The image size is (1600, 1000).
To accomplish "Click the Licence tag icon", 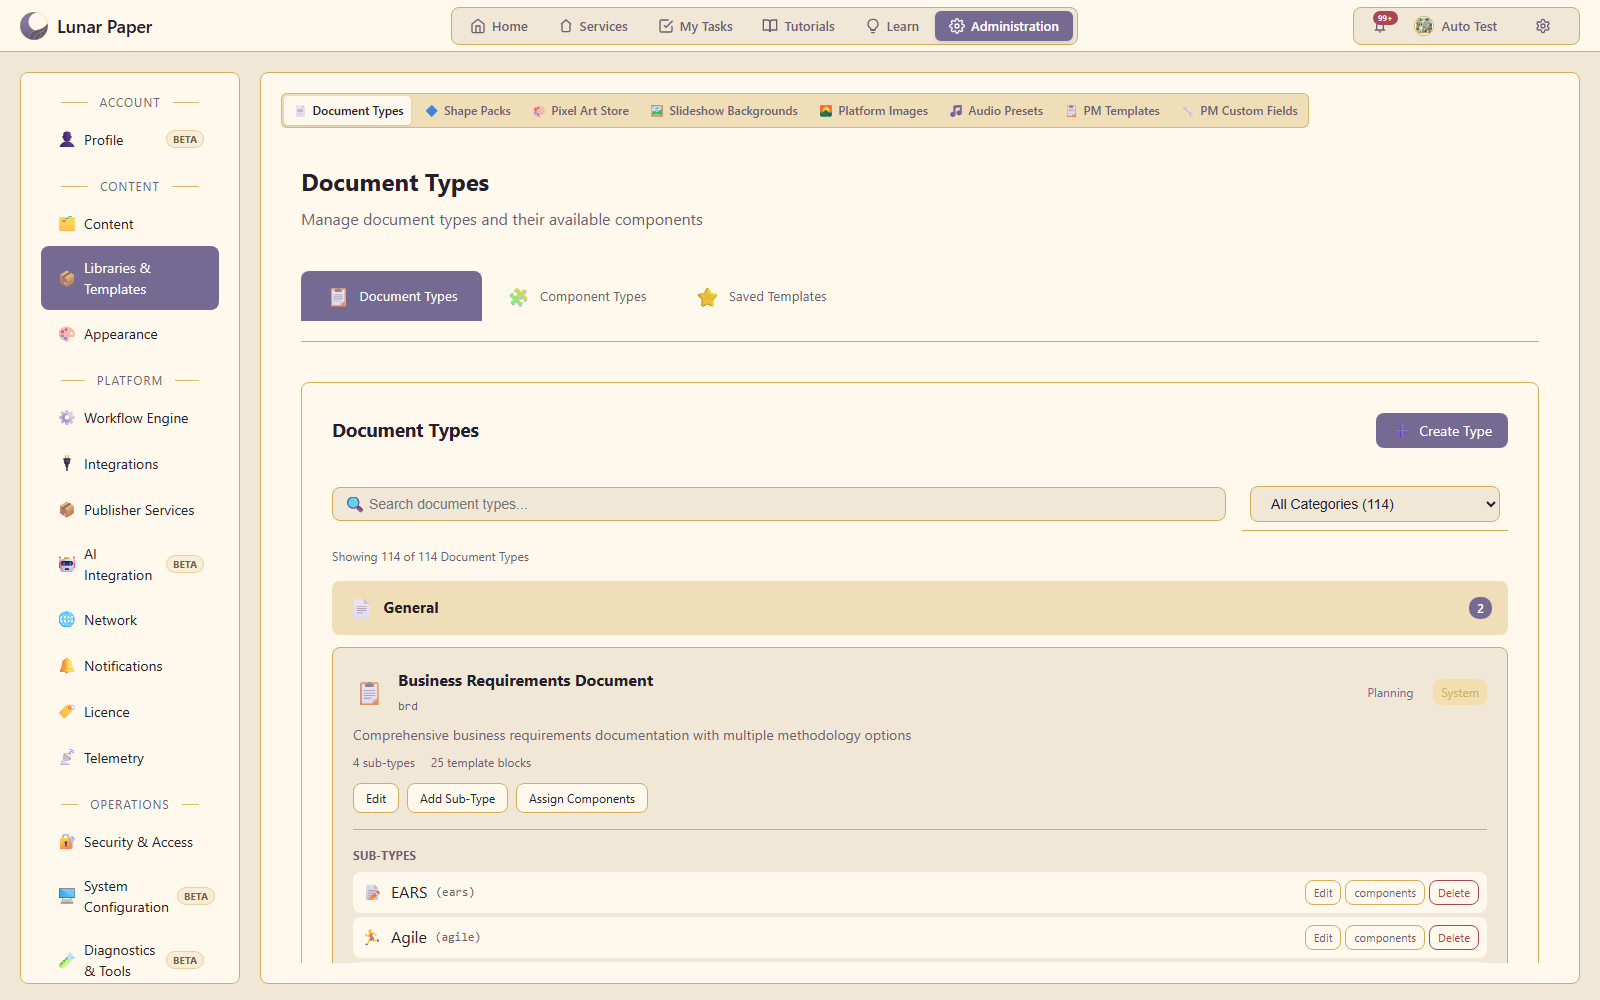I will (67, 712).
